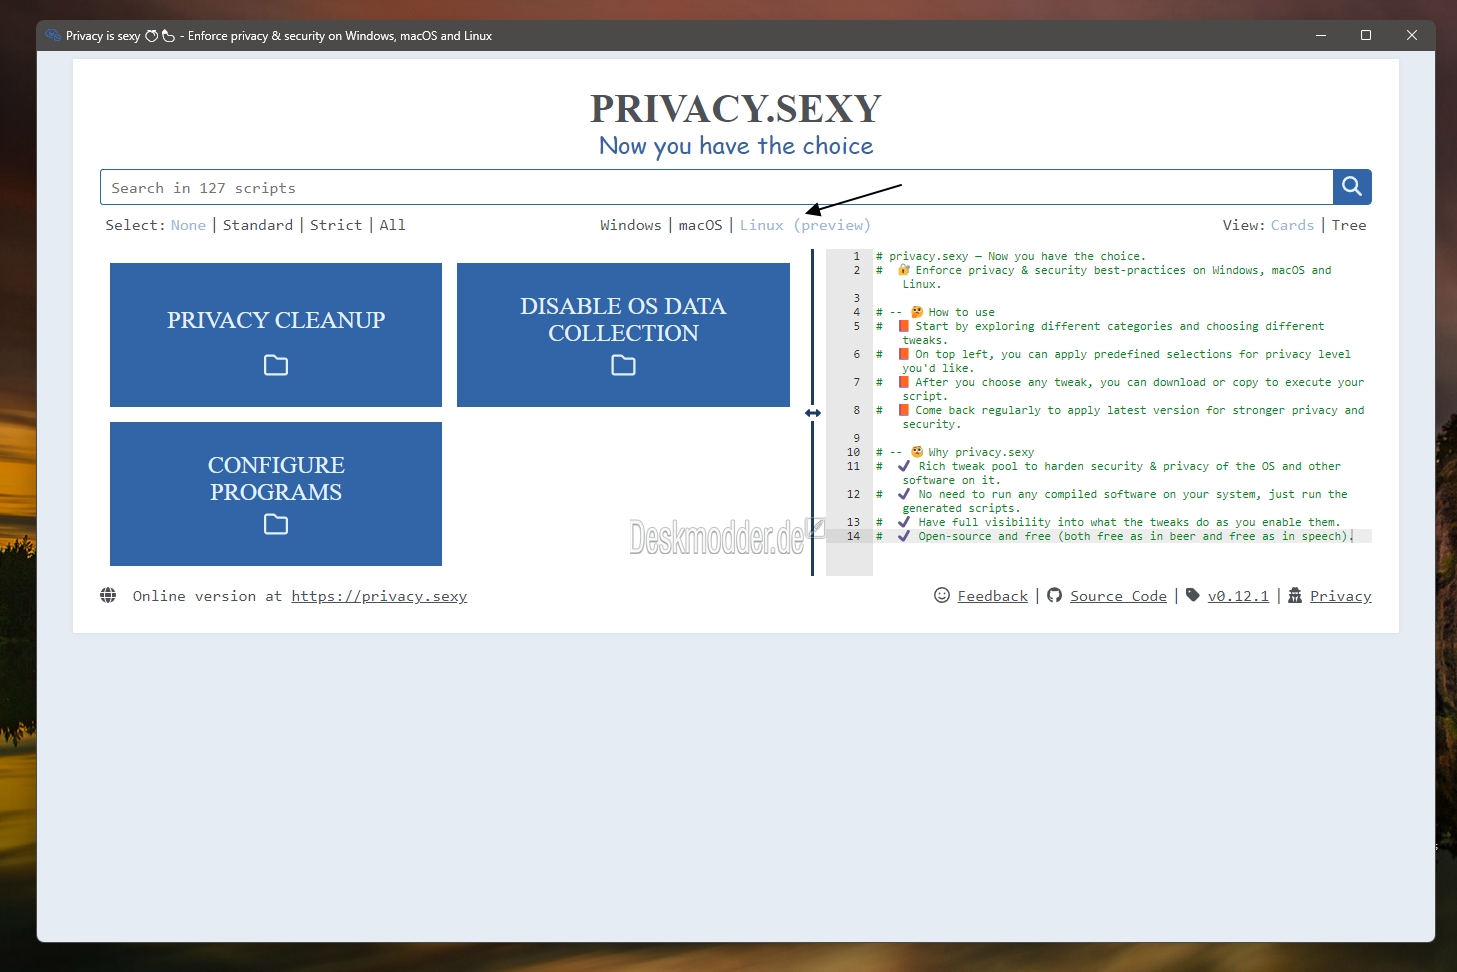The image size is (1457, 972).
Task: Maximize the Privacy is sexy window
Action: (x=1366, y=35)
